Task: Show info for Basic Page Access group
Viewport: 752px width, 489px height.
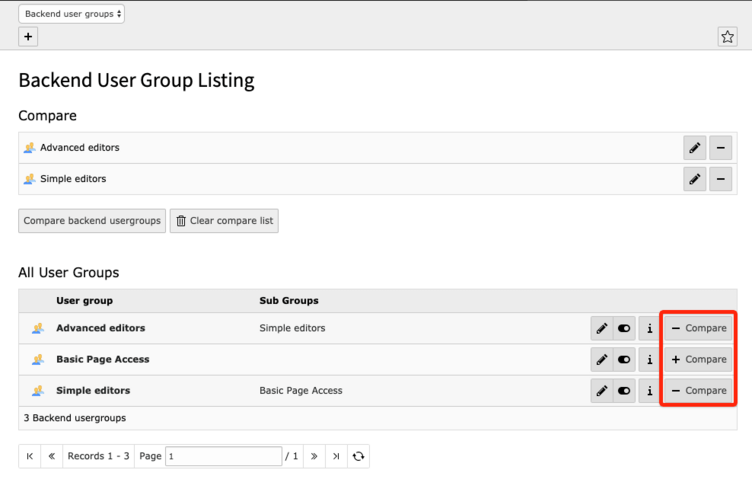Action: point(649,360)
